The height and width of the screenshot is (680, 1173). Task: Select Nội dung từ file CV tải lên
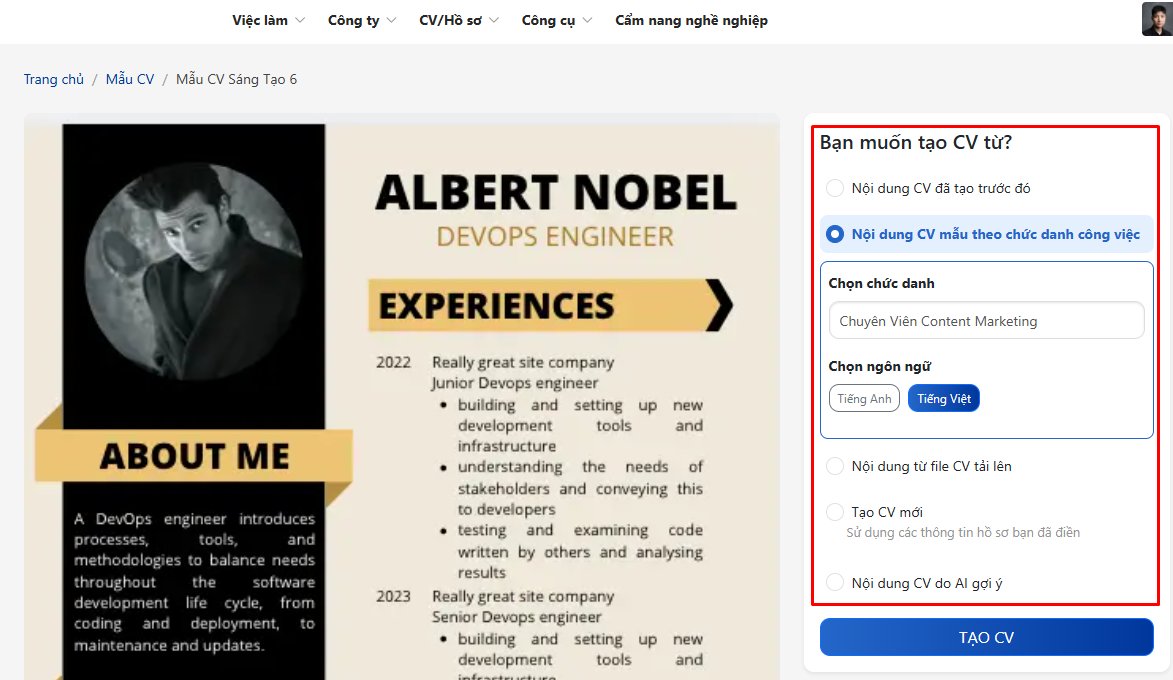coord(835,466)
